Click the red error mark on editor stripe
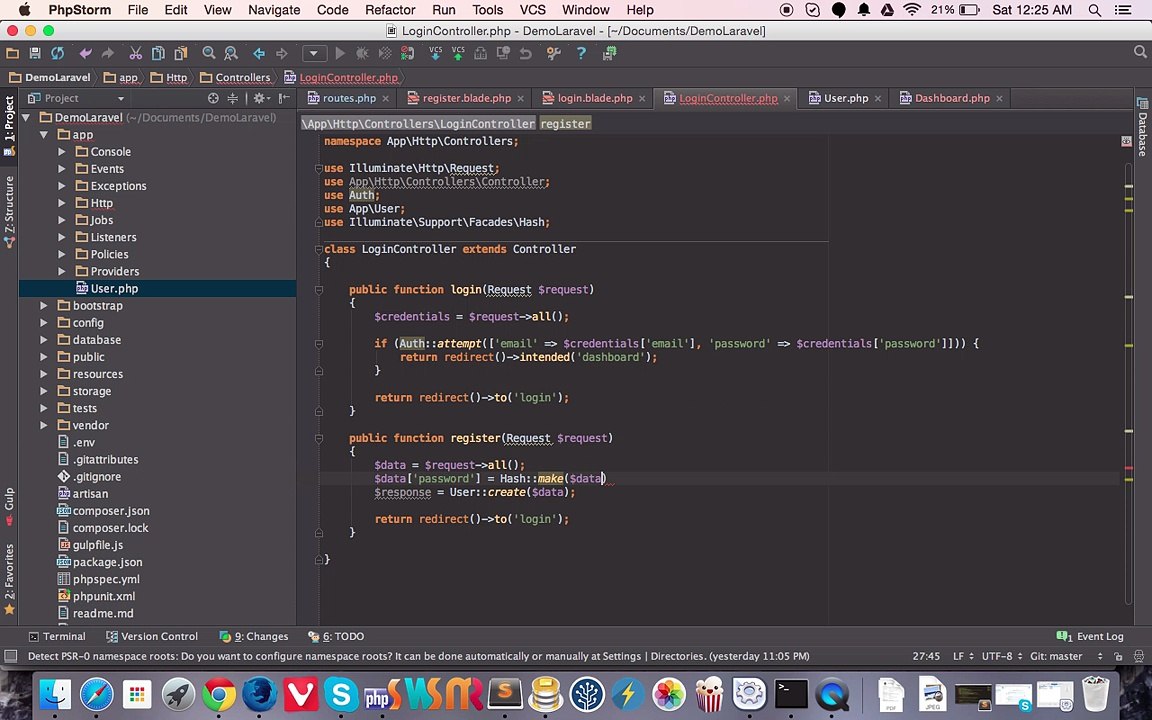 pyautogui.click(x=1129, y=468)
